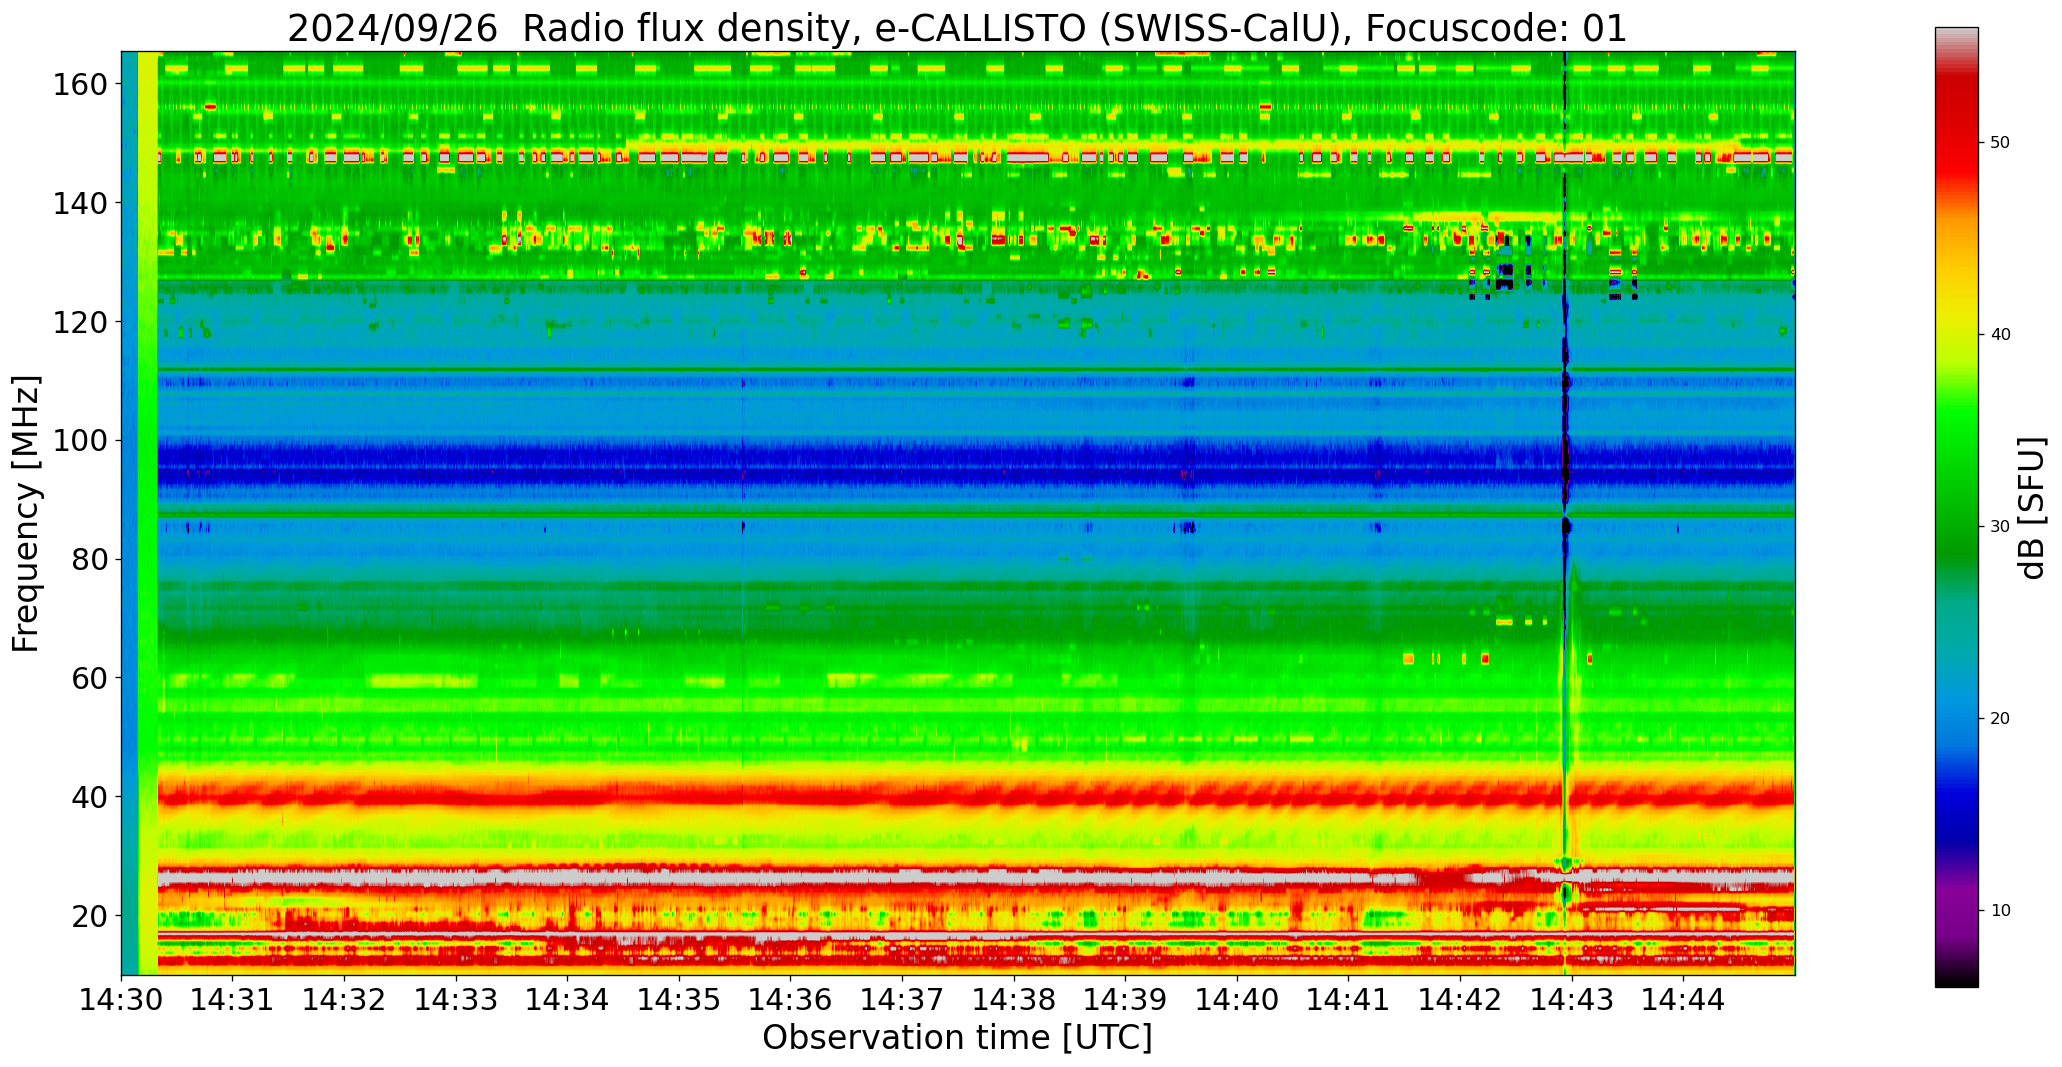Click the yellow calibration stripe near 14:30
Image resolution: width=2062 pixels, height=1067 pixels.
point(148,513)
